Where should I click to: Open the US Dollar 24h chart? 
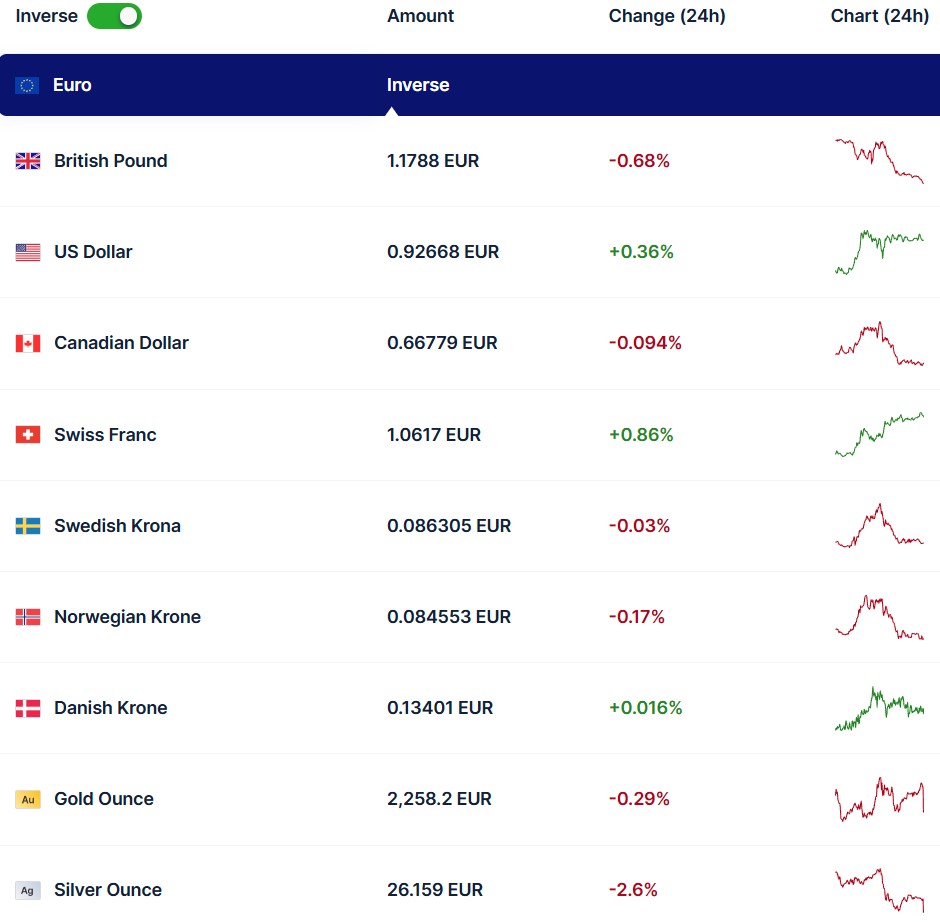click(879, 251)
